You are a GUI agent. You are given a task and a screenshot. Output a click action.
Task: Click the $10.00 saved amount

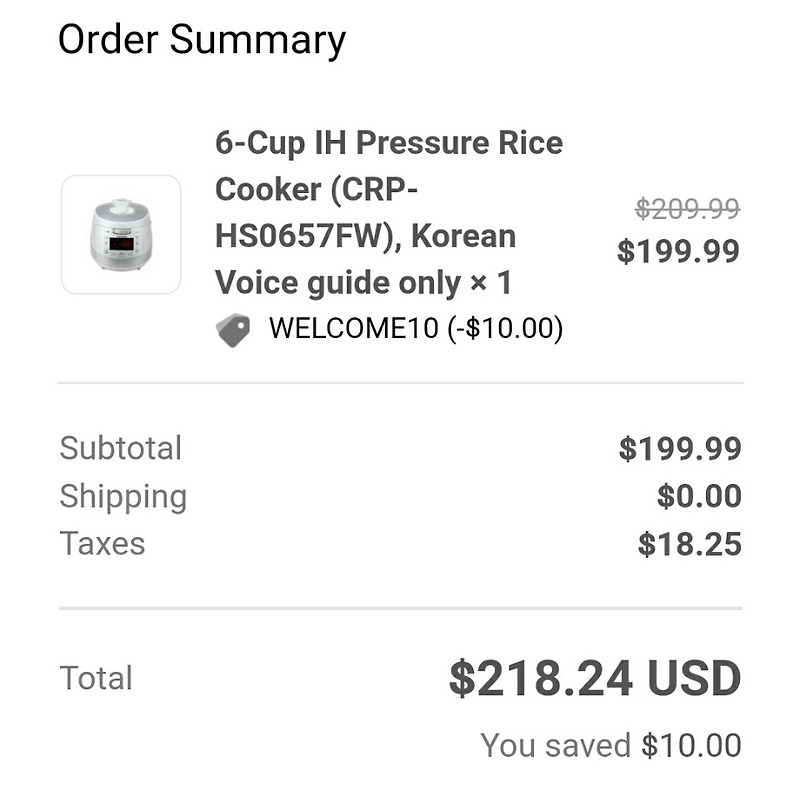(691, 745)
